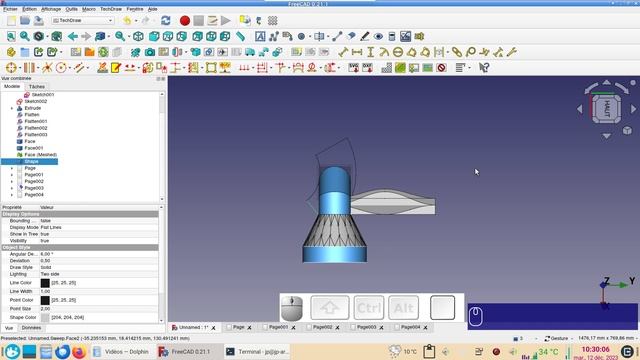640x360 pixels.
Task: Close the Page001 document tab
Action: point(293,327)
